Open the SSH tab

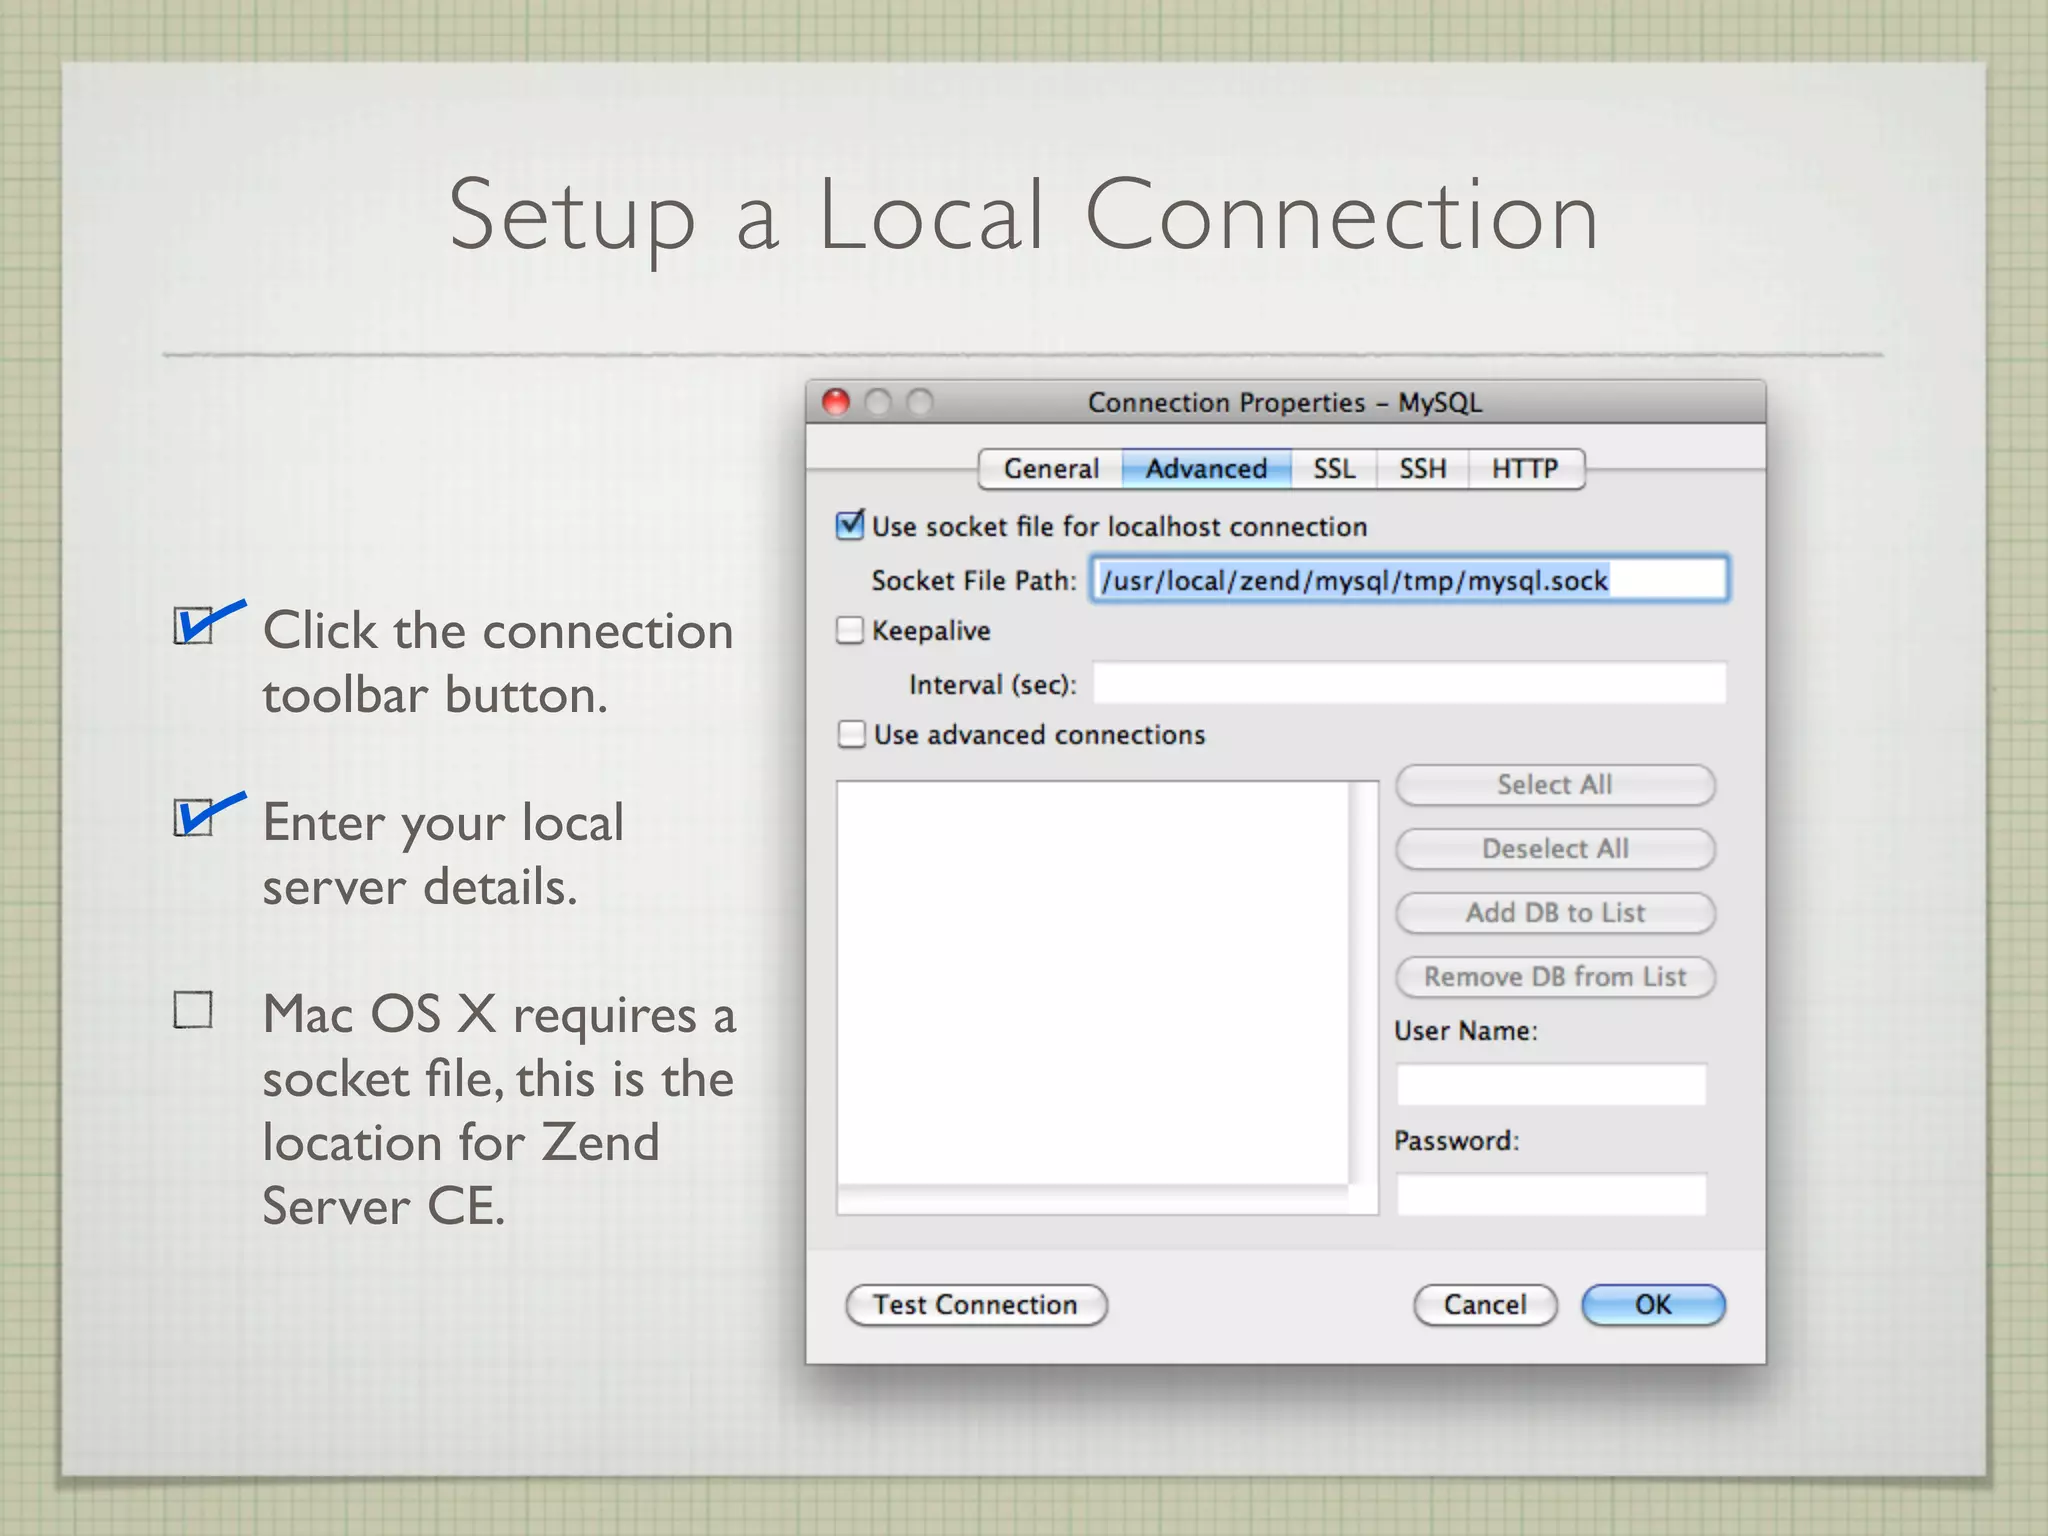1422,469
